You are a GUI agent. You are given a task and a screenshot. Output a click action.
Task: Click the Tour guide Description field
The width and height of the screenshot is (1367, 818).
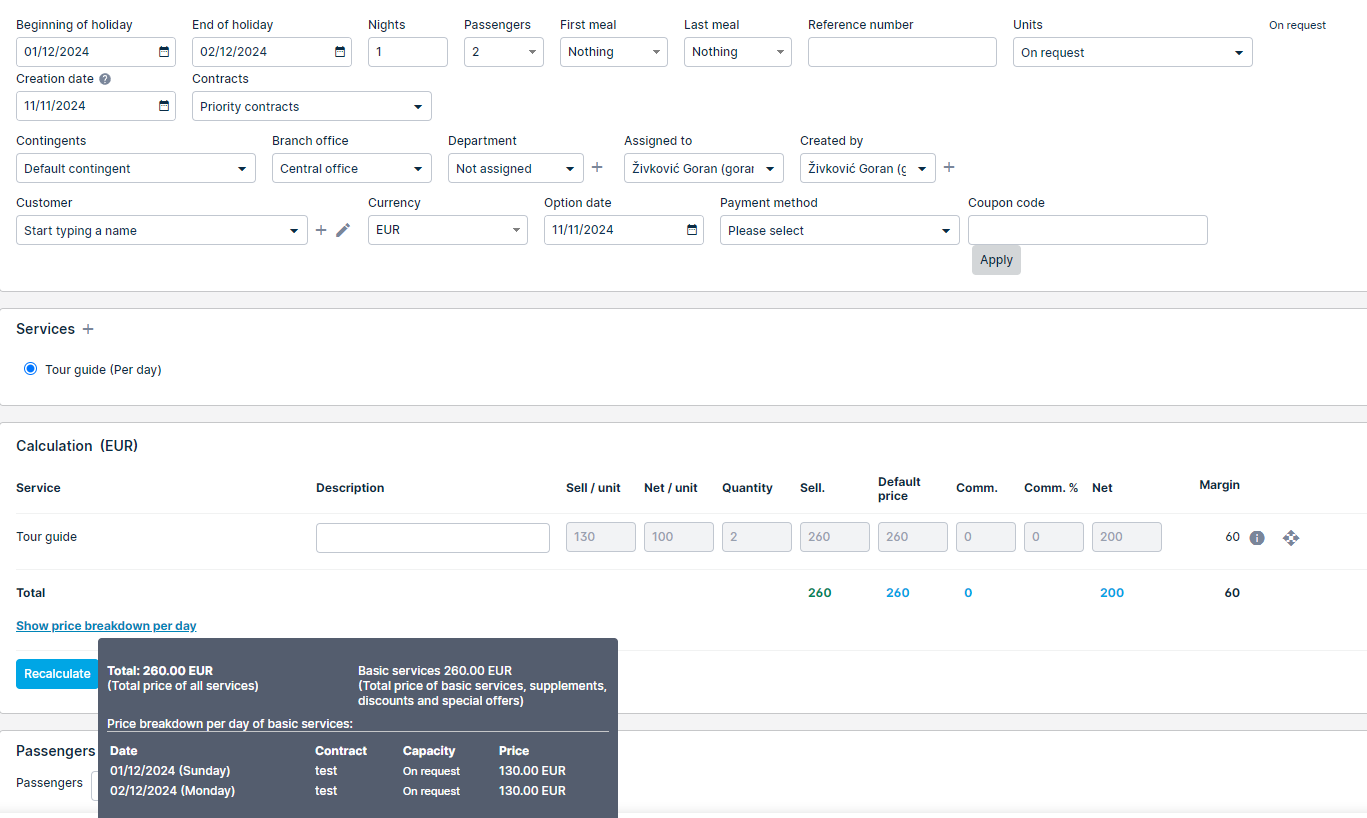coord(433,538)
